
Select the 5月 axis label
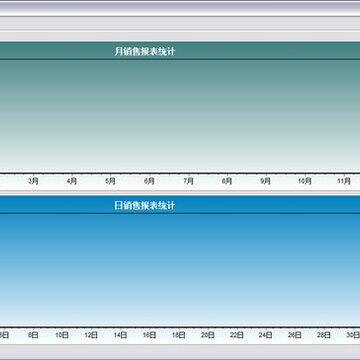coord(110,181)
